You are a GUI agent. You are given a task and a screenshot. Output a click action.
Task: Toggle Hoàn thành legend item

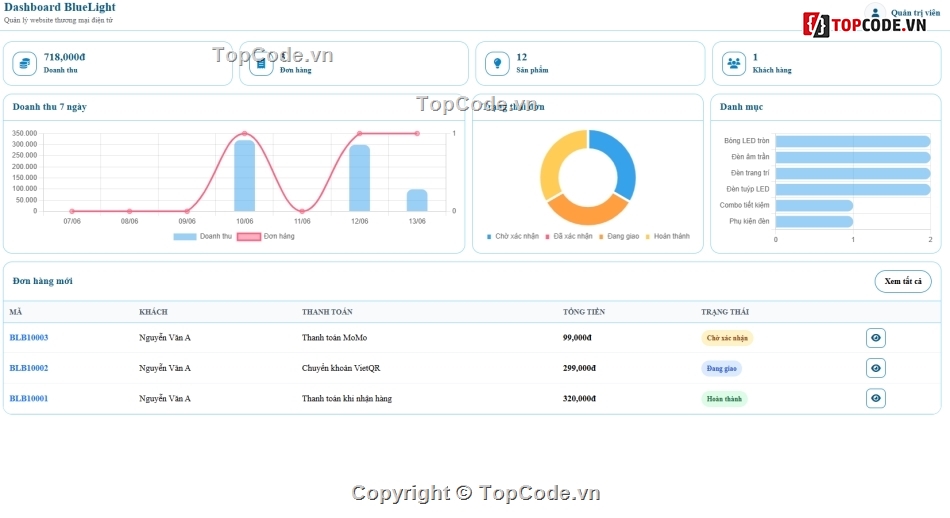[x=667, y=236]
